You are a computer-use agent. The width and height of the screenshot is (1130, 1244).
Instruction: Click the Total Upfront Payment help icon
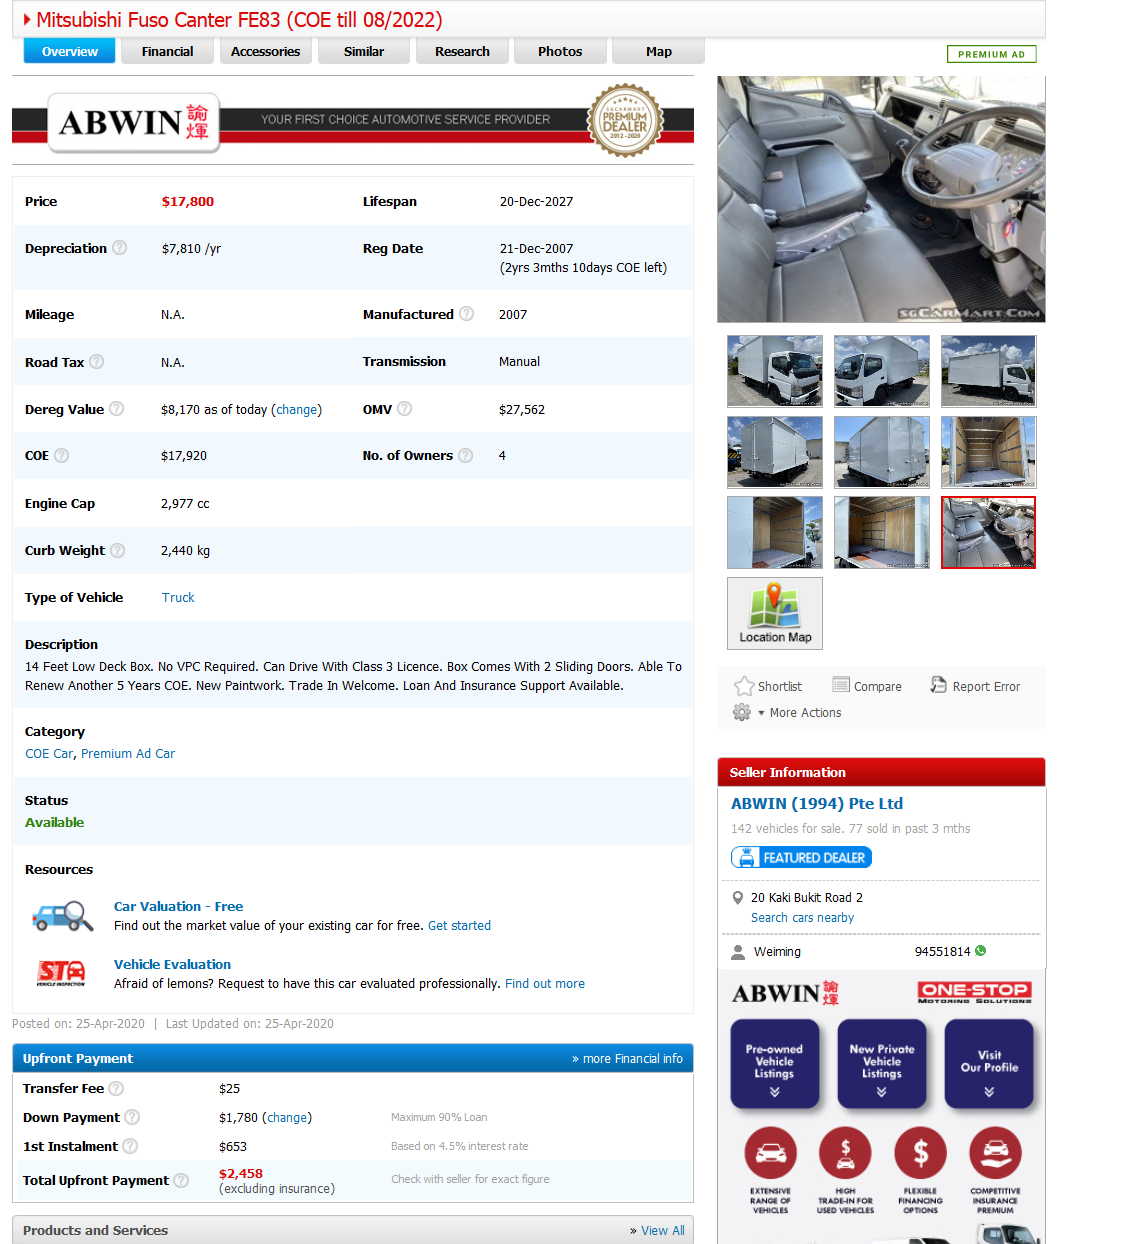click(181, 1181)
